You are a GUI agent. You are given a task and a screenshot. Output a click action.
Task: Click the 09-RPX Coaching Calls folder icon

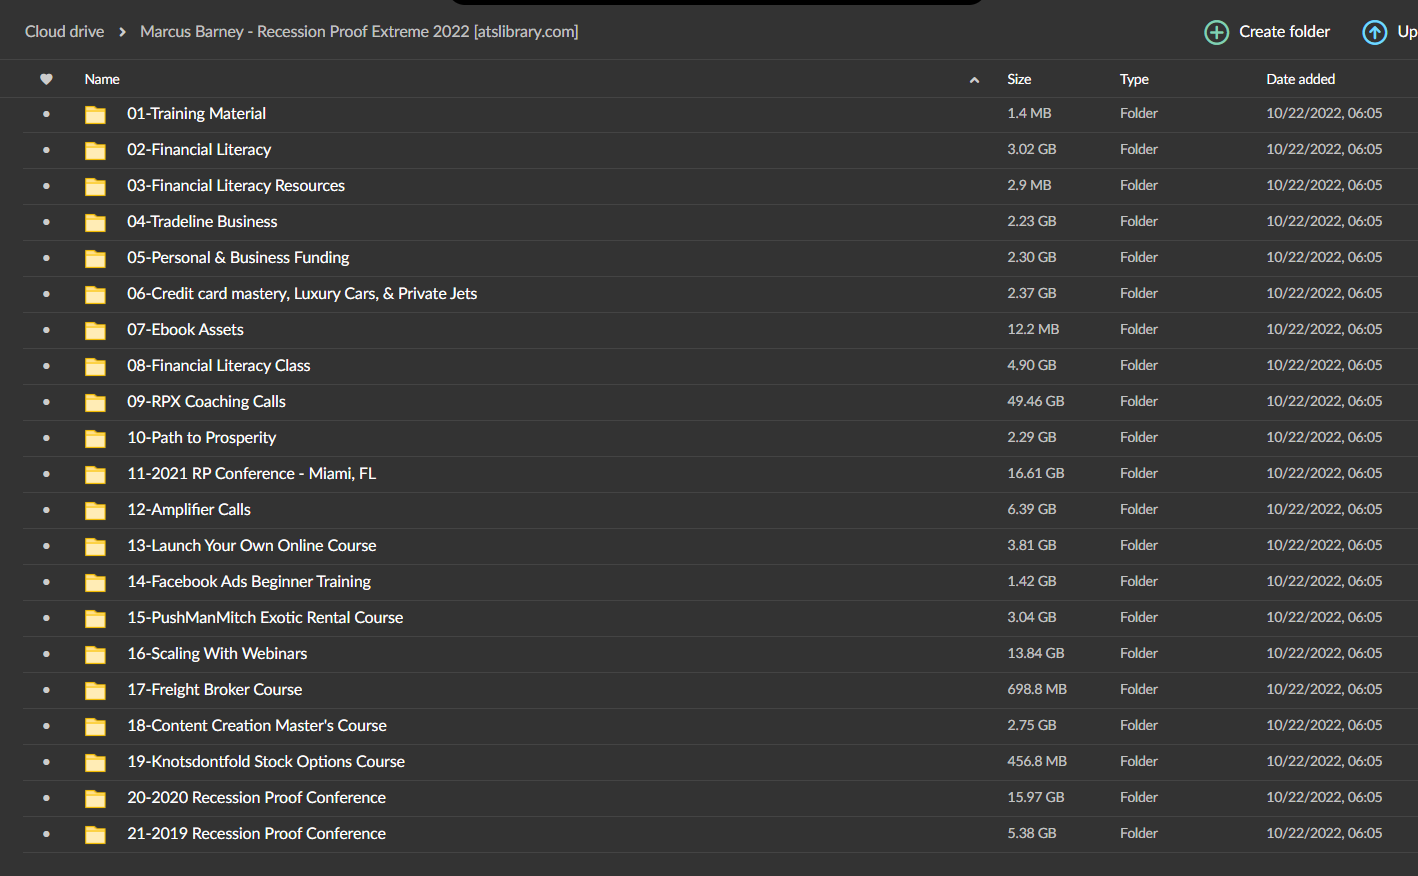click(95, 402)
